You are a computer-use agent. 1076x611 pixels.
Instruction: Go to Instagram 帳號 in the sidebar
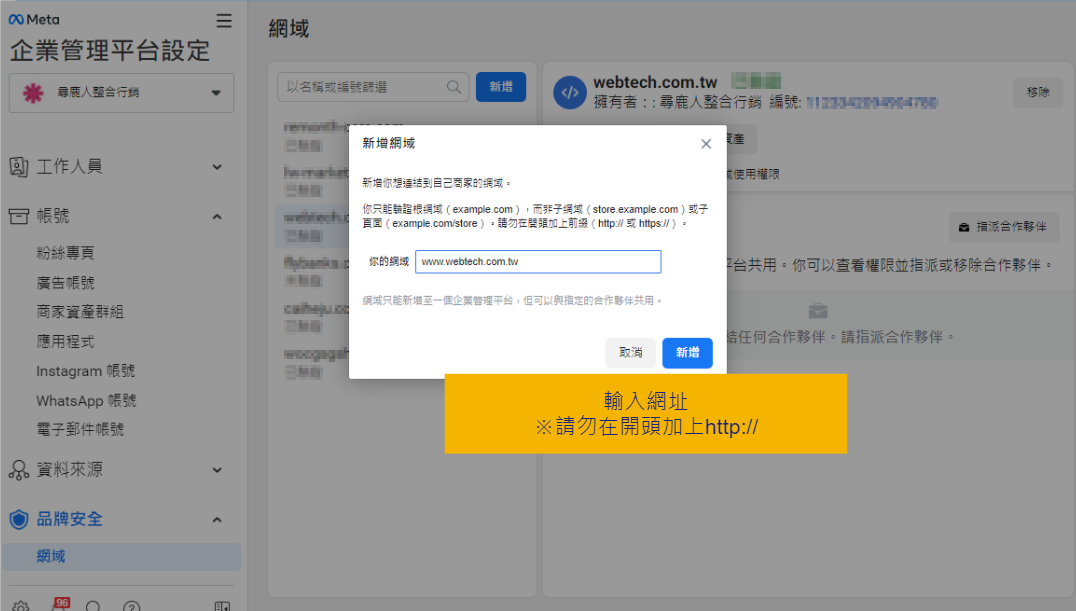pos(85,371)
